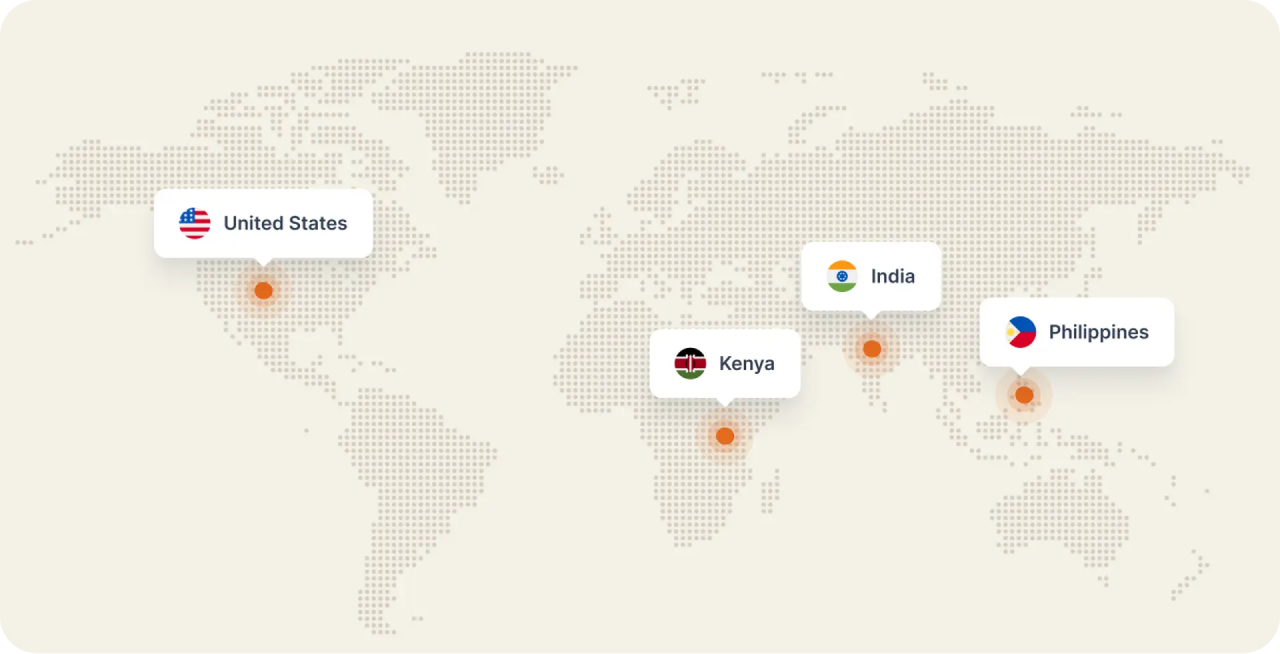Click the pointer tip of United States tooltip
Viewport: 1280px width, 654px height.
(x=263, y=262)
